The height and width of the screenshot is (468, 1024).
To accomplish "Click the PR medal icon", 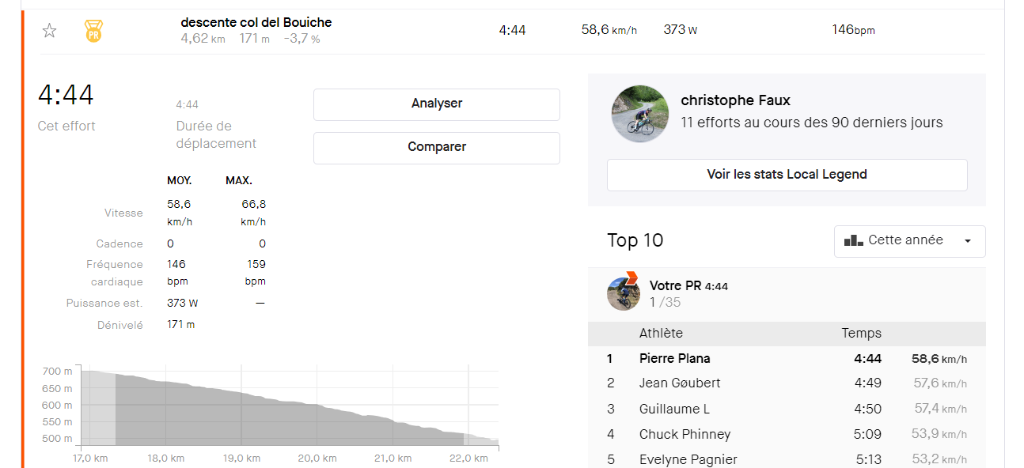I will [93, 31].
